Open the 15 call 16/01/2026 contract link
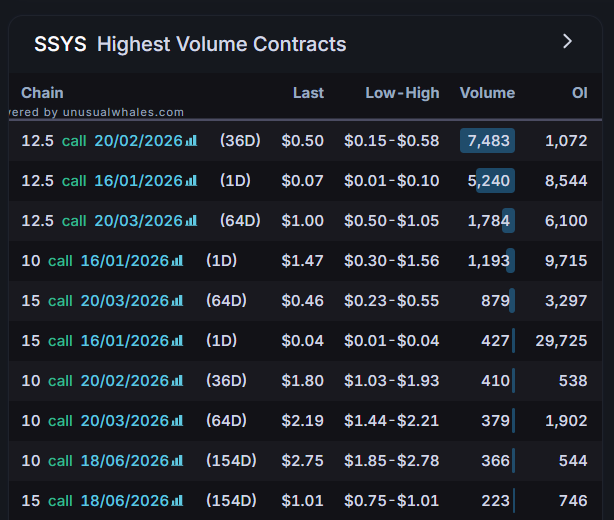This screenshot has height=520, width=614. (x=95, y=340)
